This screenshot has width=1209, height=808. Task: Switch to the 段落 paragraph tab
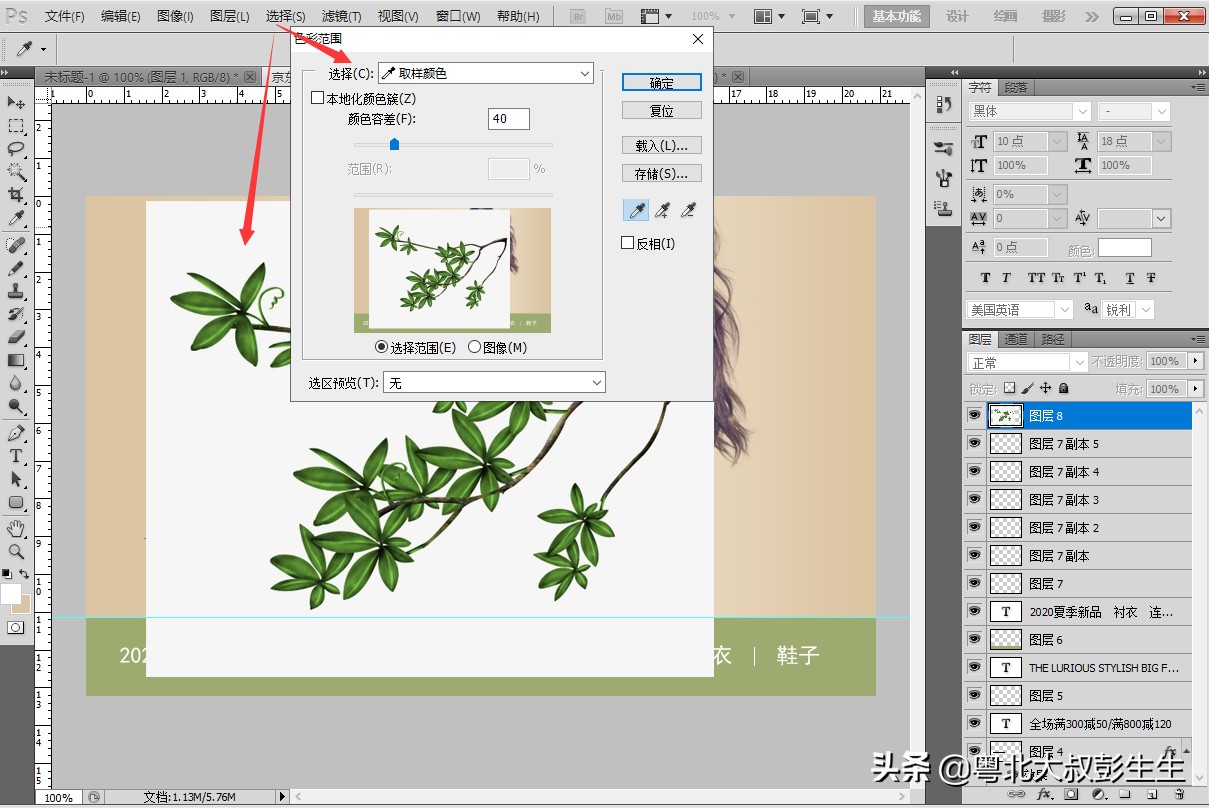coord(1017,87)
